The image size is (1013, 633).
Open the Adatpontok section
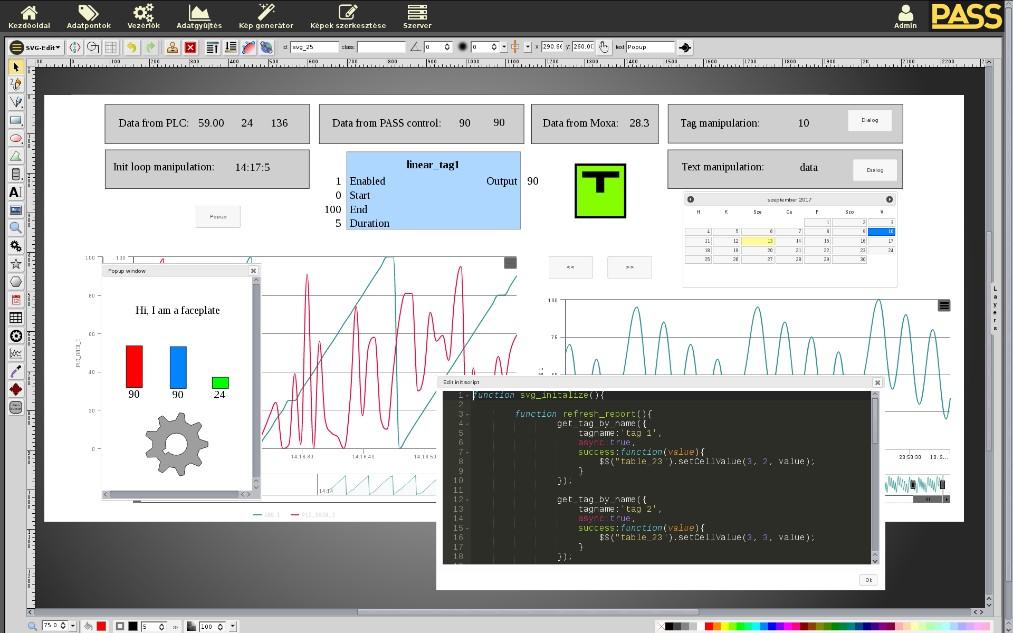pyautogui.click(x=89, y=17)
